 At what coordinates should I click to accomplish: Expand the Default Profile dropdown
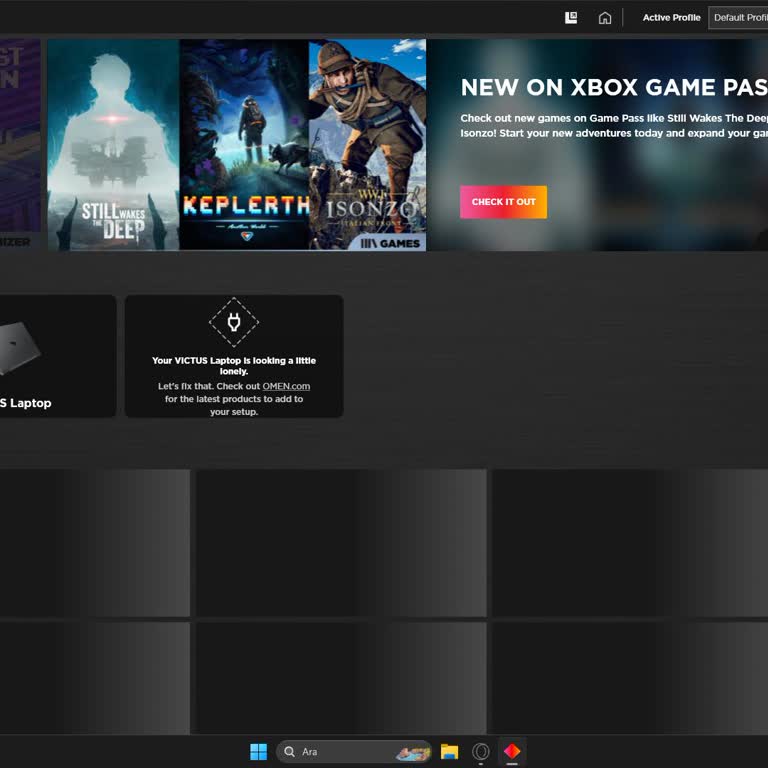(739, 18)
